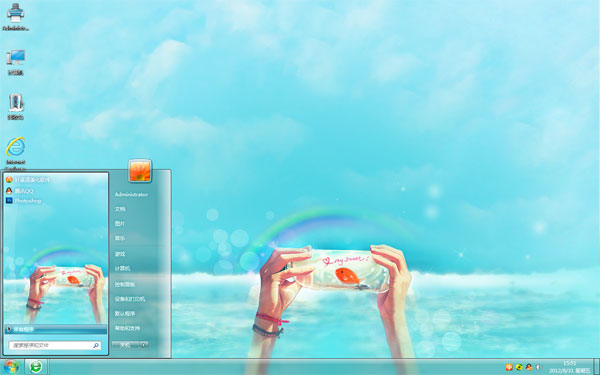The height and width of the screenshot is (375, 600).
Task: Open the volume speaker tray icon
Action: point(538,367)
